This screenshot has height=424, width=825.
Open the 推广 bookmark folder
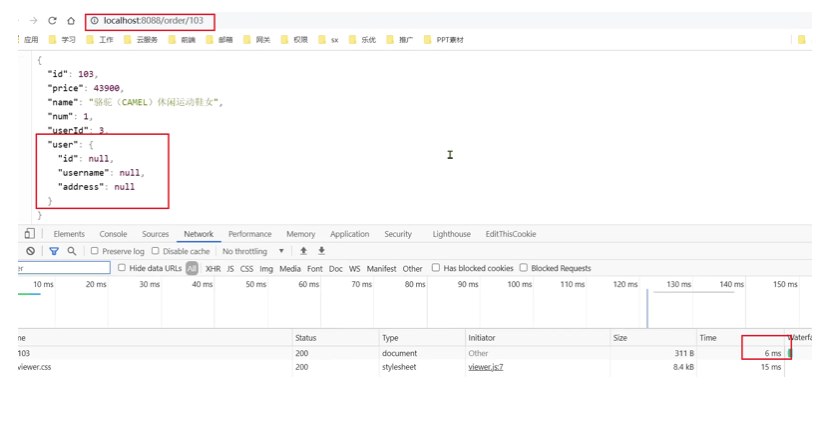(400, 39)
